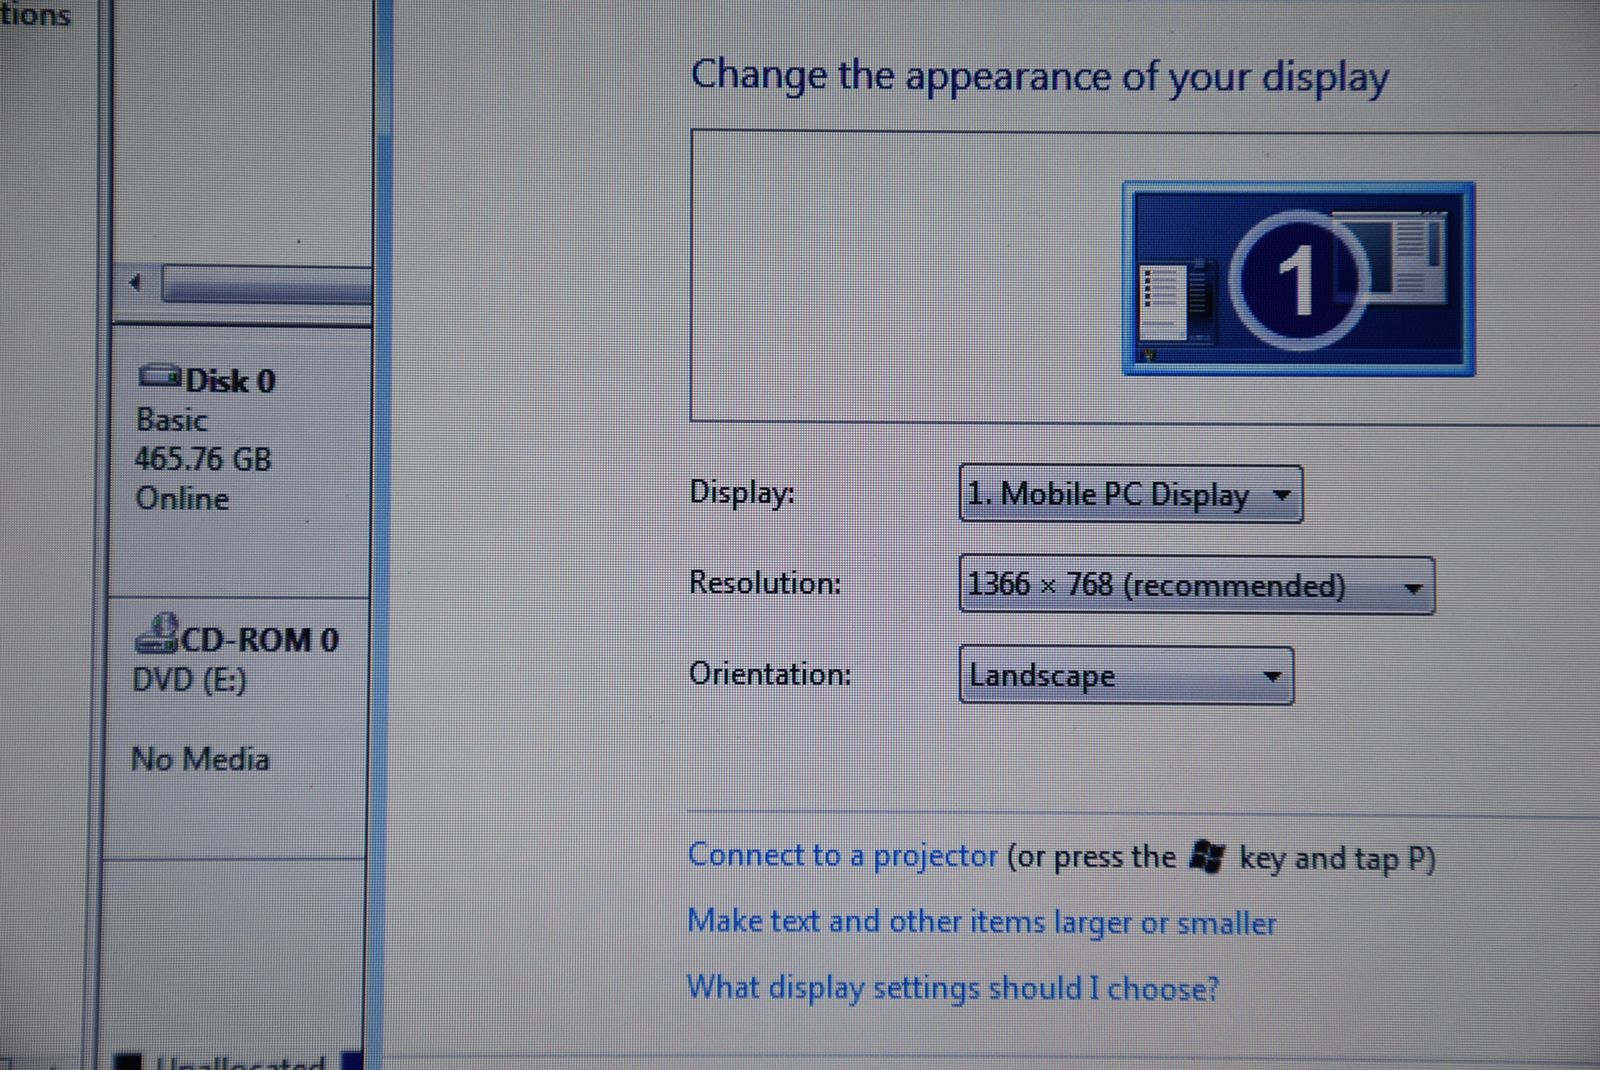The image size is (1600, 1070).
Task: Open the Resolution dropdown showing 1366 × 768
Action: pos(1196,585)
